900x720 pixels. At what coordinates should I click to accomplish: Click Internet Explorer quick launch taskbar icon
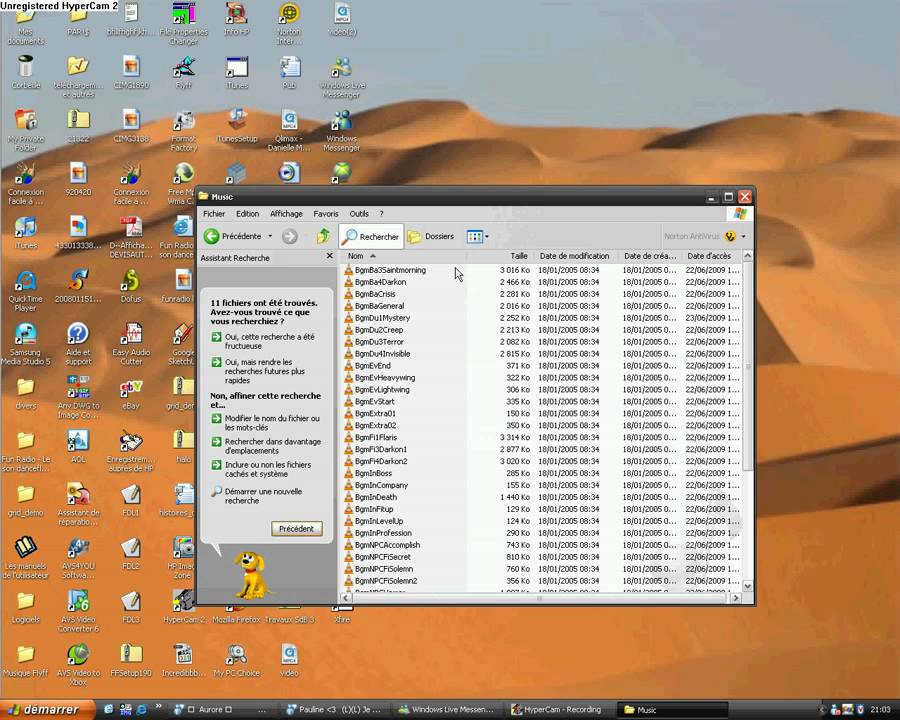(x=141, y=710)
